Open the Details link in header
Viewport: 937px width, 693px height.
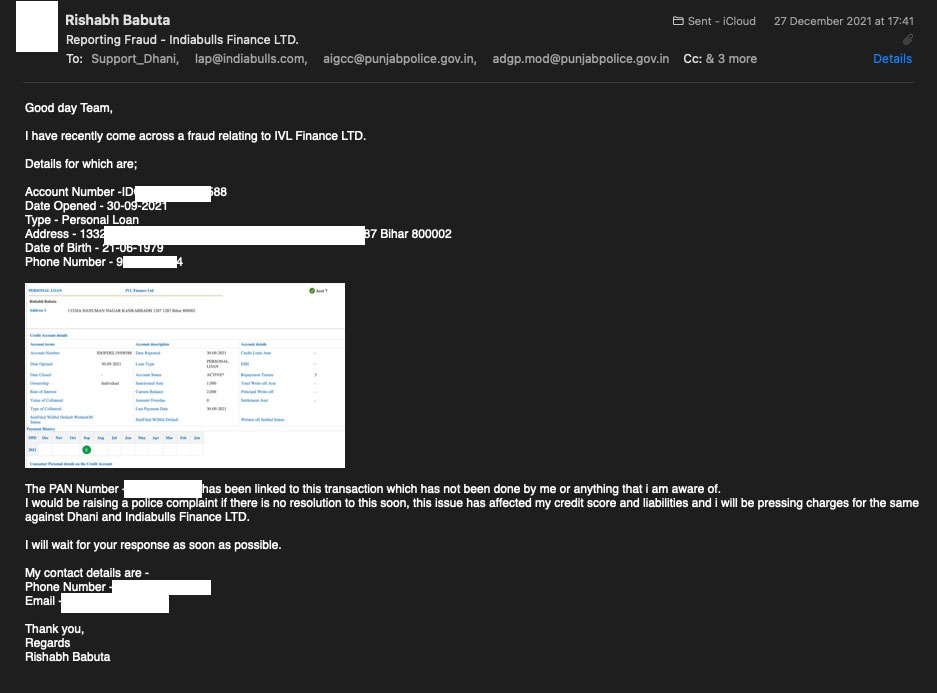(x=892, y=59)
